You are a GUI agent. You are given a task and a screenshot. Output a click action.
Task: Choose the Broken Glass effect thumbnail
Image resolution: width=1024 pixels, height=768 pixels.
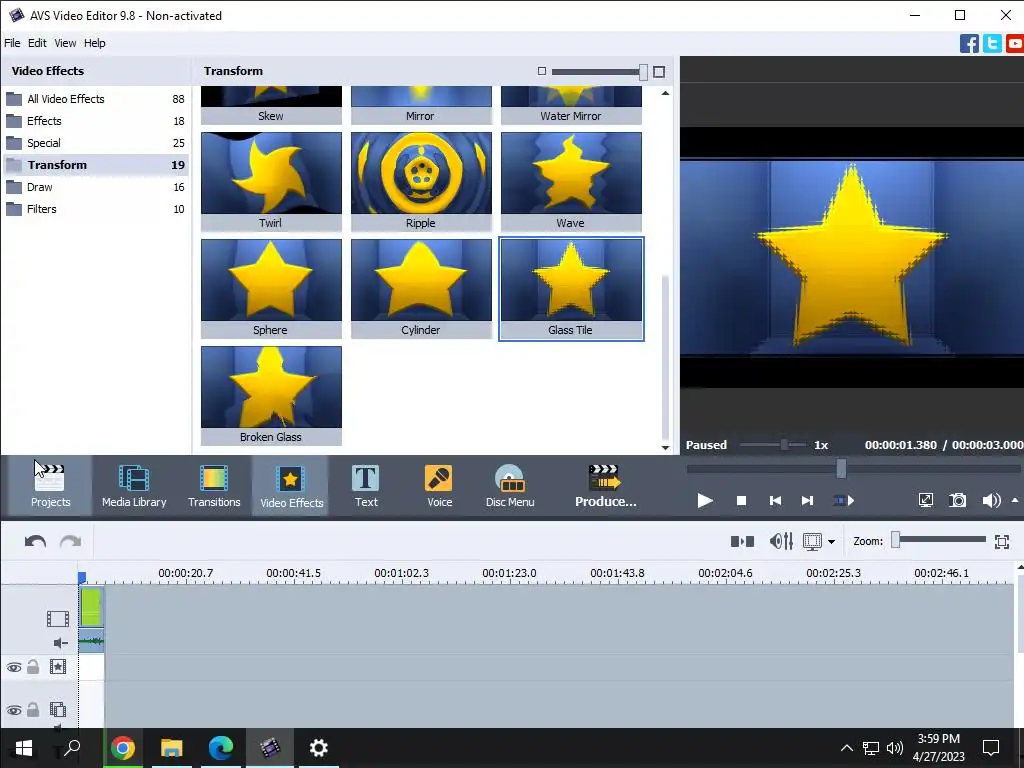tap(271, 395)
